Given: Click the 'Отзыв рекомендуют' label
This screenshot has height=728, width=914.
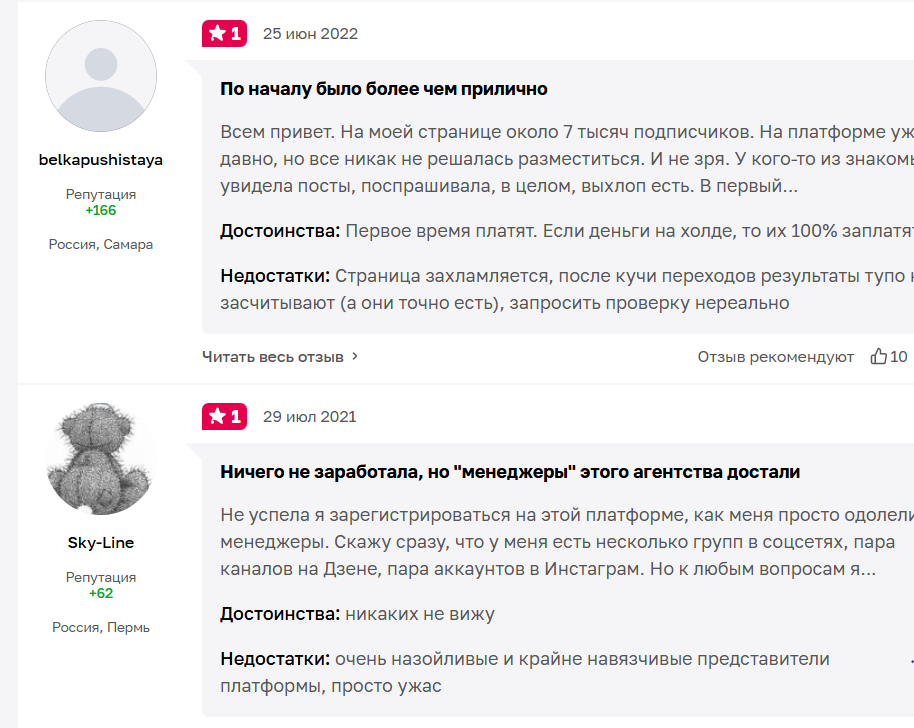Looking at the screenshot, I should pyautogui.click(x=776, y=356).
